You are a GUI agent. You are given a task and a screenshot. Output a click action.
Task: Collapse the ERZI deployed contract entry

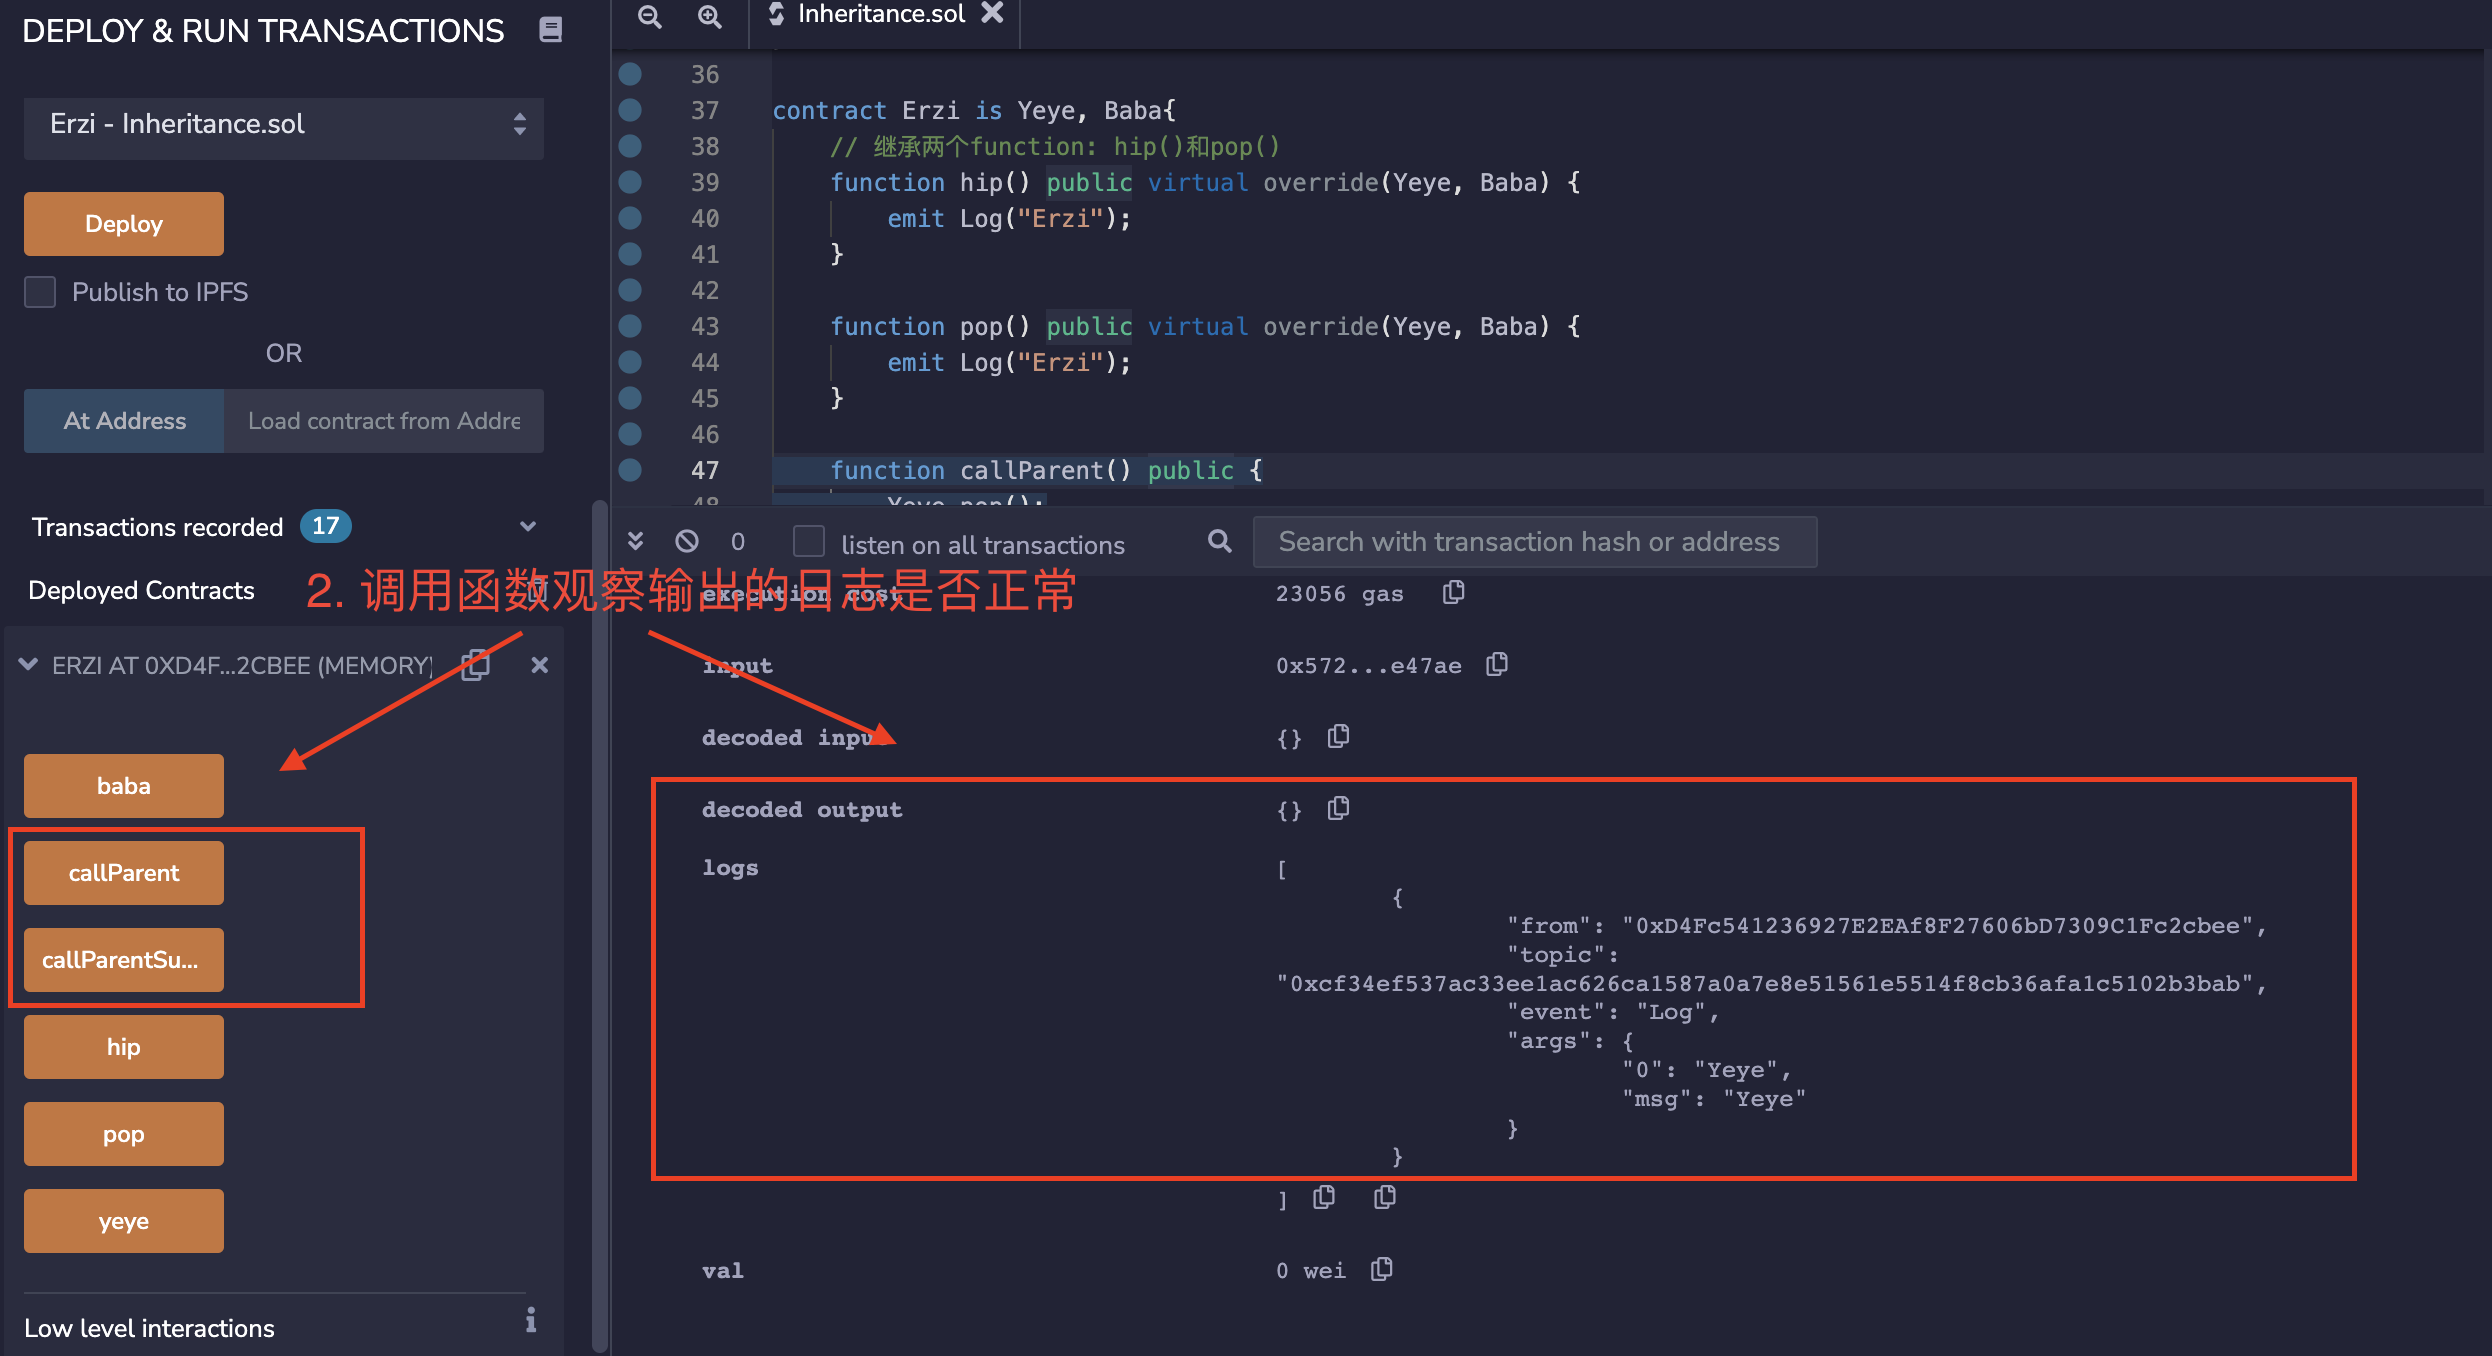(x=28, y=665)
